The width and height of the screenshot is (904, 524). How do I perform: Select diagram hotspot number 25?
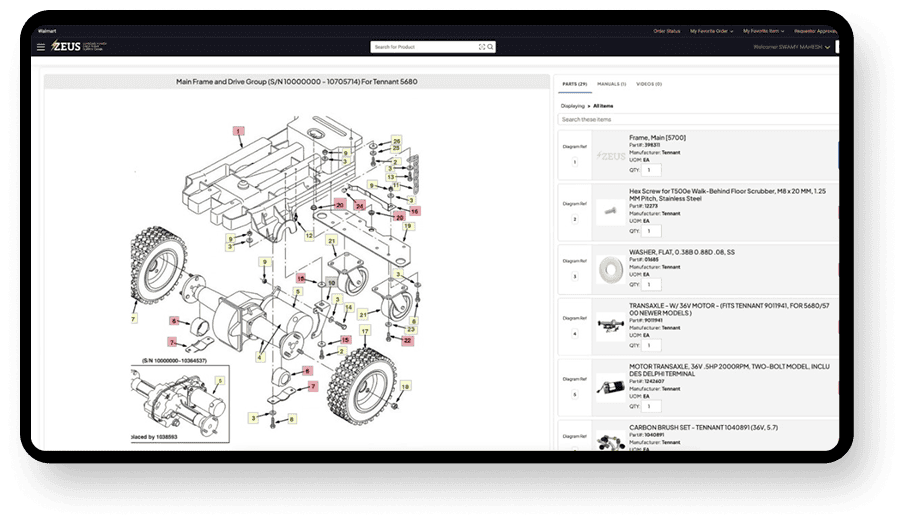click(396, 148)
